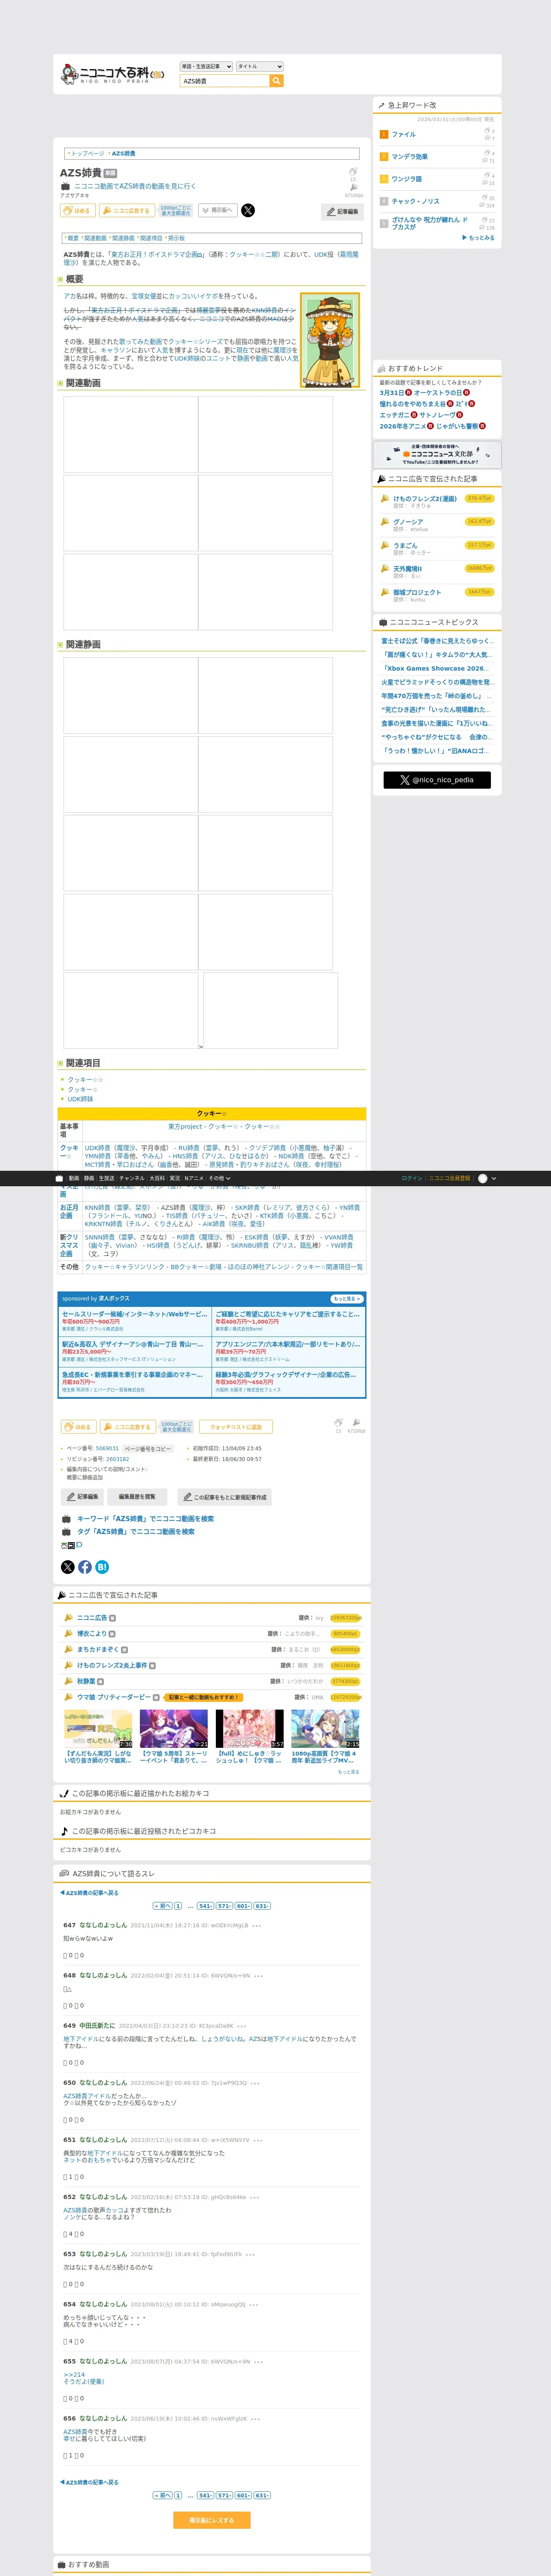The image size is (551, 2576).
Task: Click the 編集履歴を閲覧 button
Action: tap(137, 1497)
